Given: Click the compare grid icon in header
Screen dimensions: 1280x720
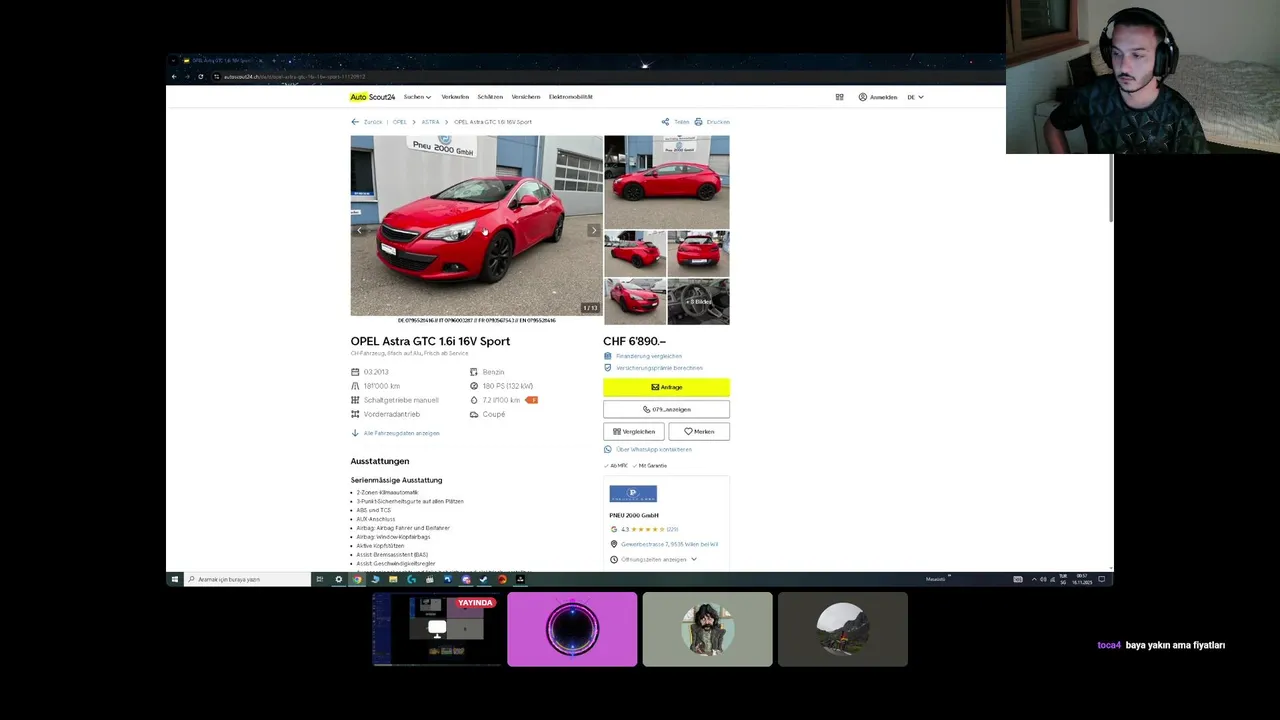Looking at the screenshot, I should point(840,97).
